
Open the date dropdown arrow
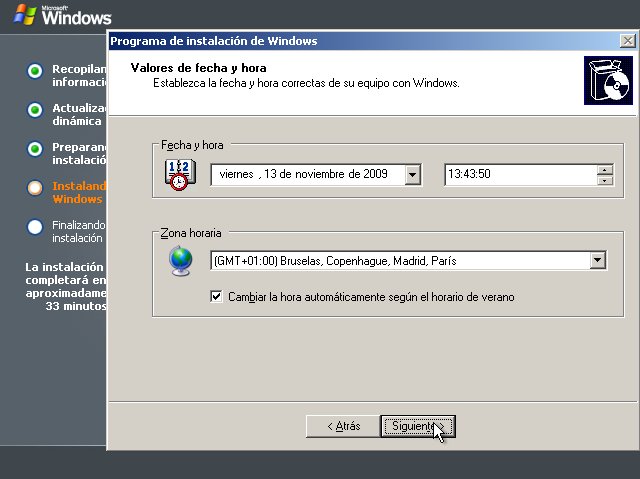click(x=413, y=175)
